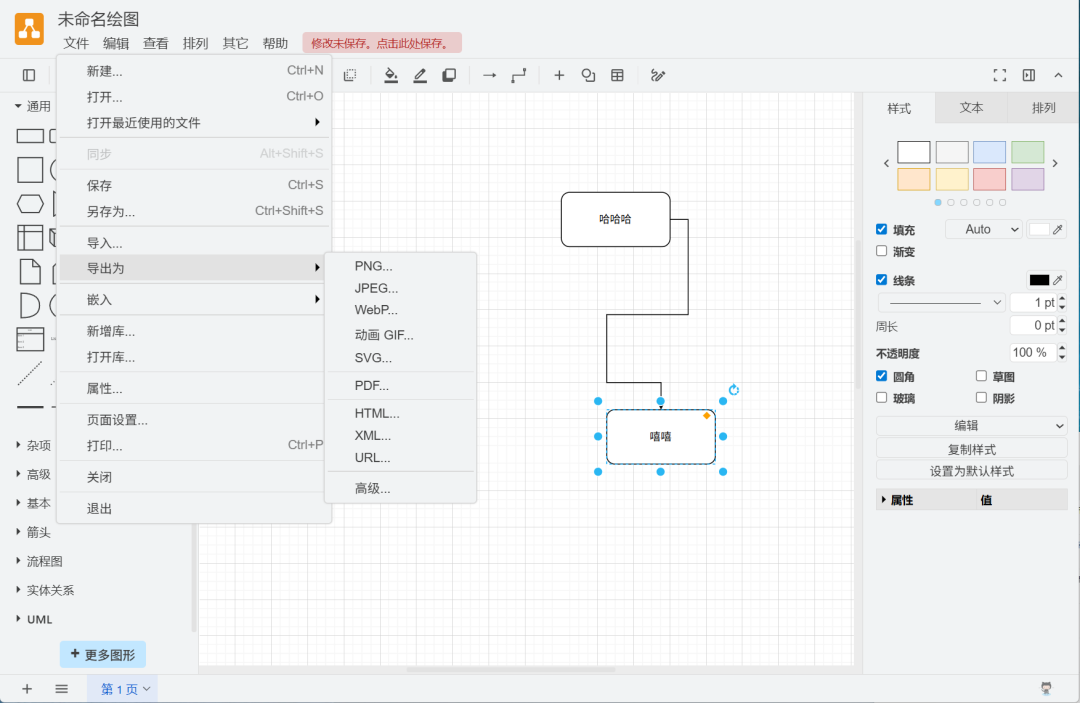Click the table icon in toolbar
Screen dimensions: 1080x703
coord(618,75)
